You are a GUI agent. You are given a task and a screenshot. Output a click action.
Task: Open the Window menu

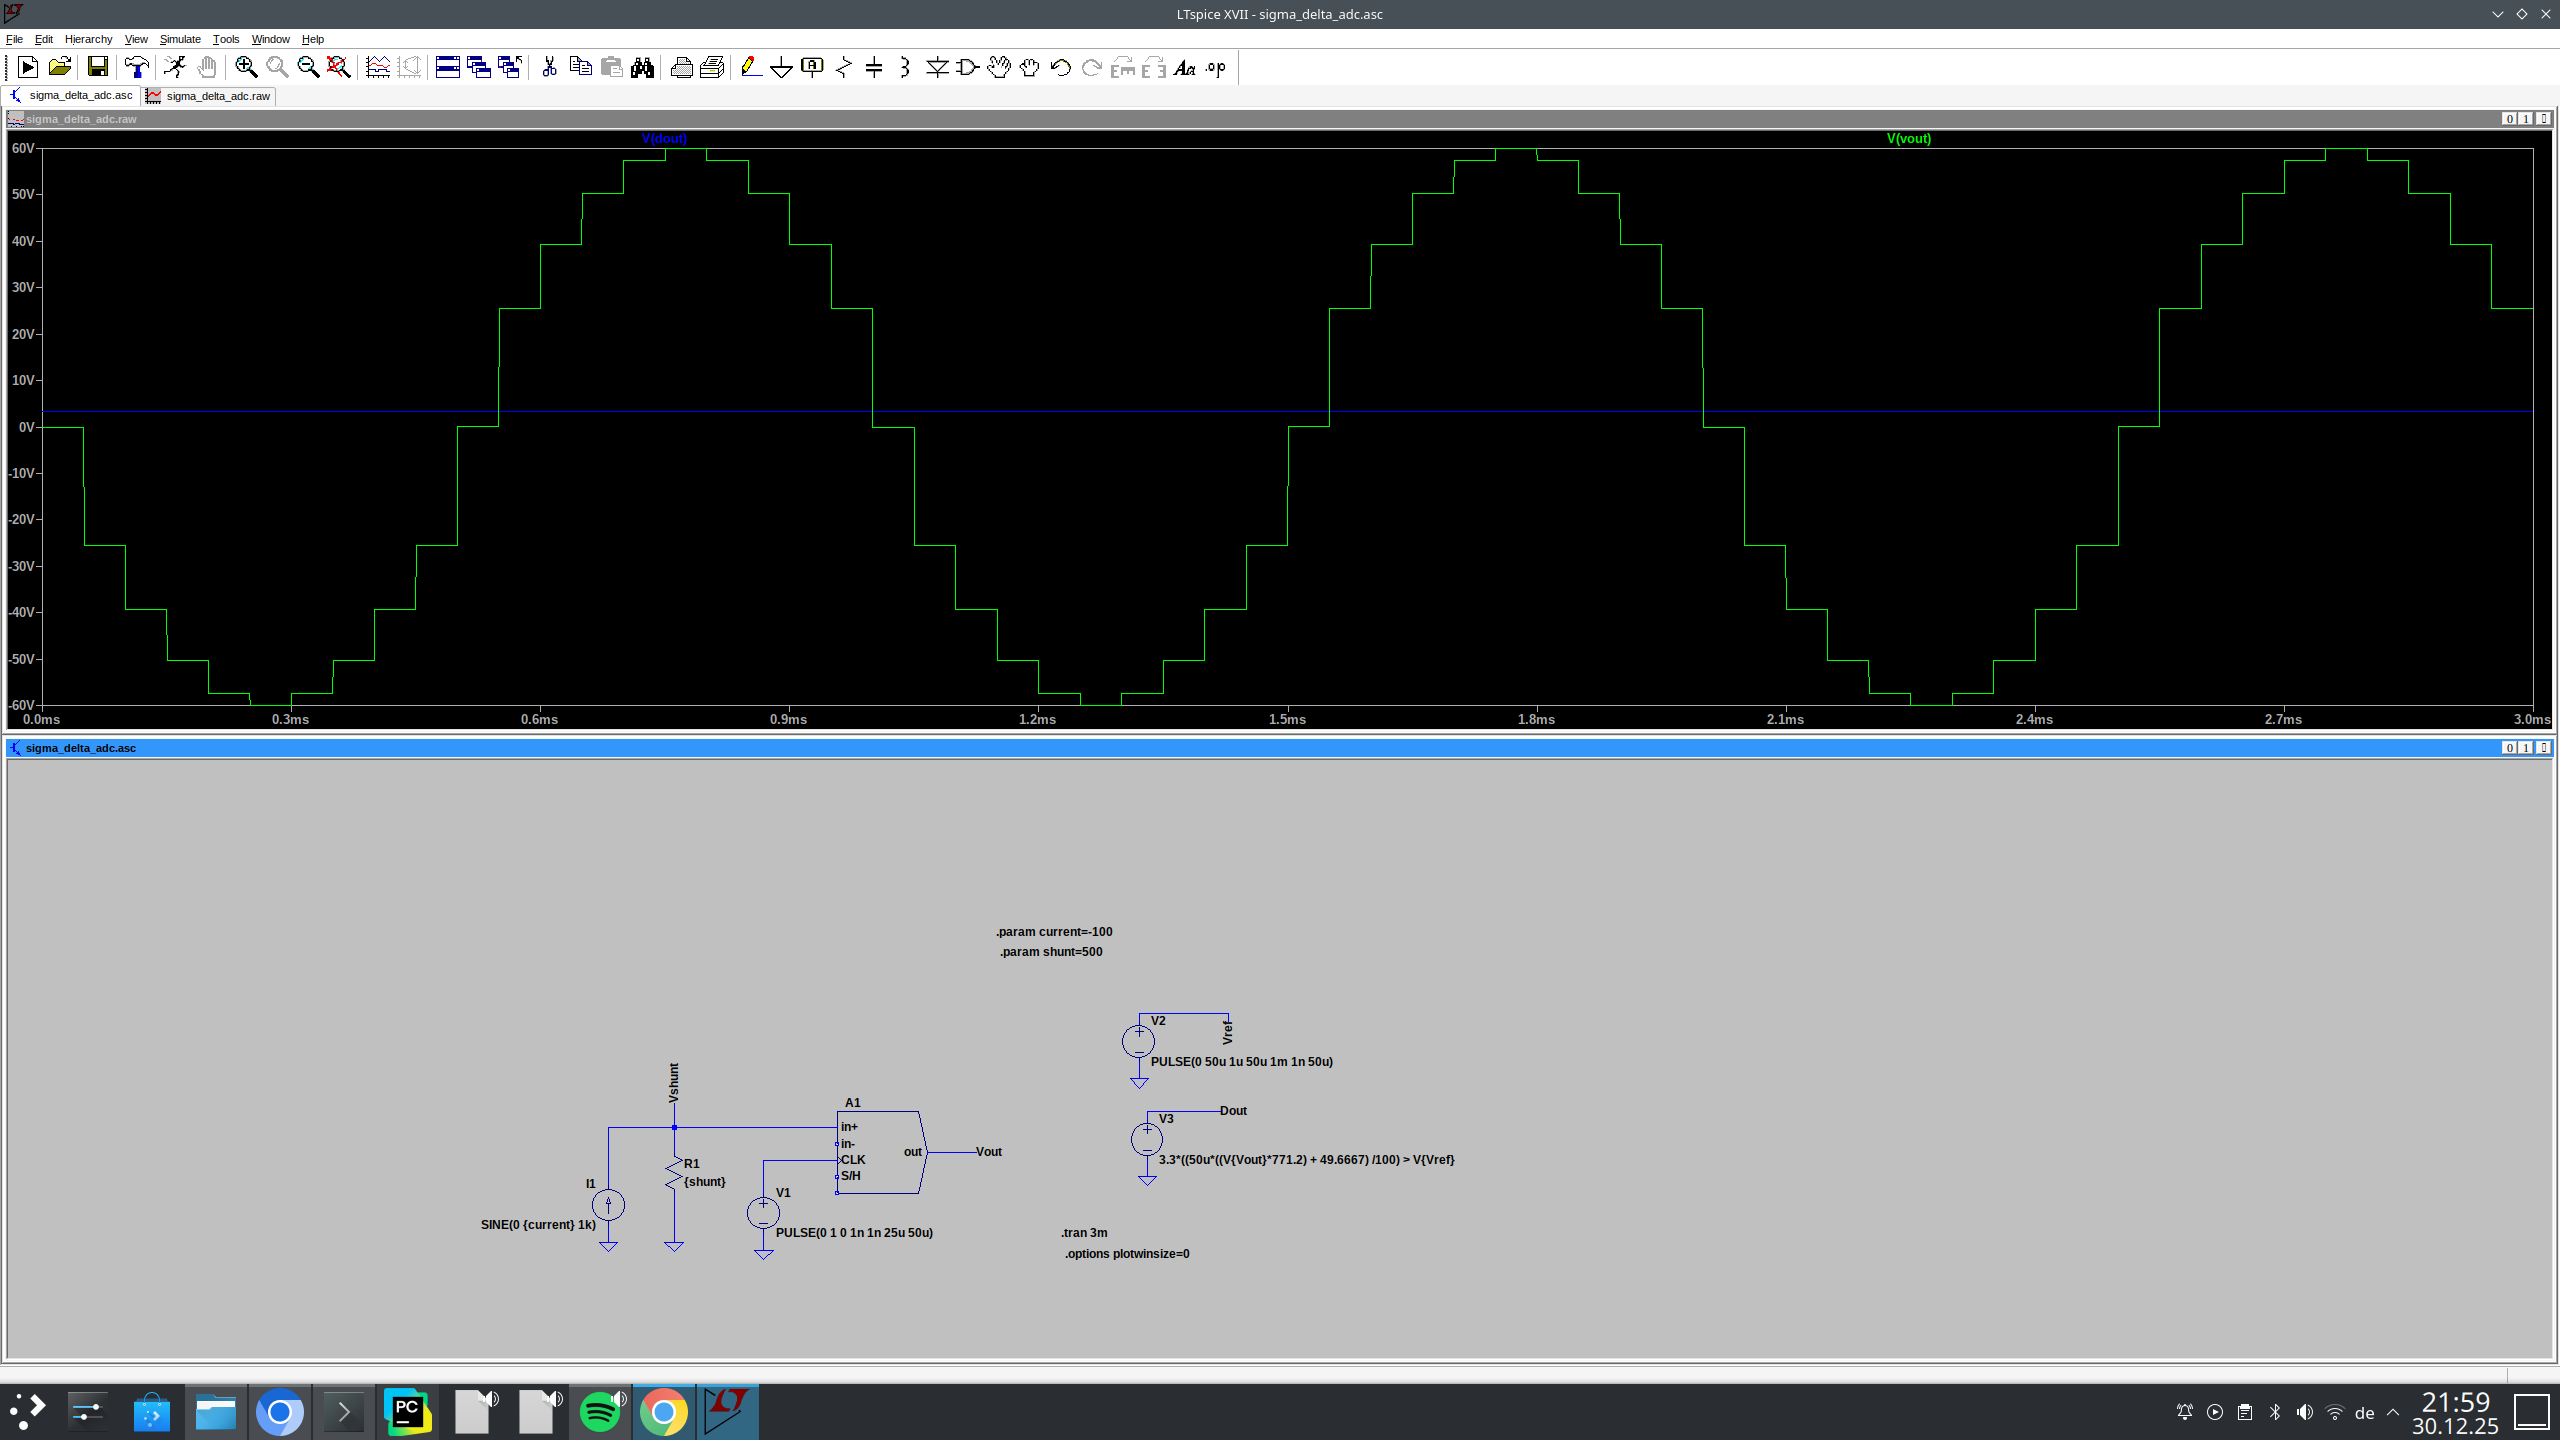[x=270, y=39]
